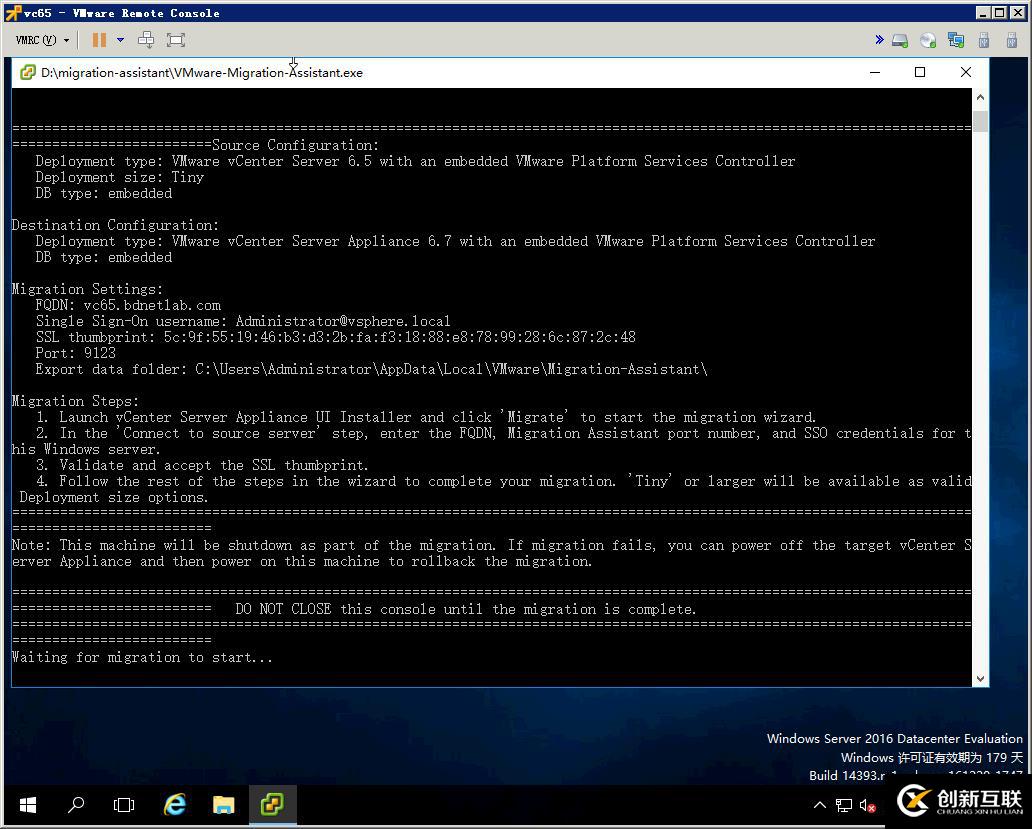Click the Migration Assistant taskbar icon
The height and width of the screenshot is (829, 1032).
click(x=272, y=804)
